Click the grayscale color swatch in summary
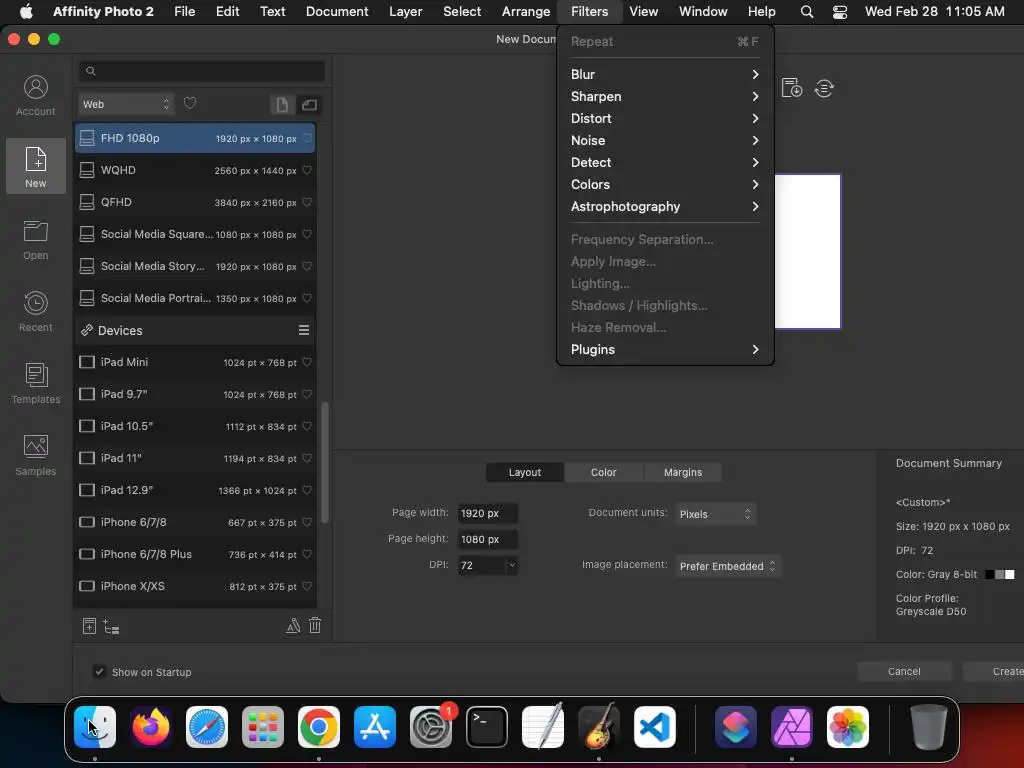Viewport: 1024px width, 768px height. pyautogui.click(x=1000, y=574)
